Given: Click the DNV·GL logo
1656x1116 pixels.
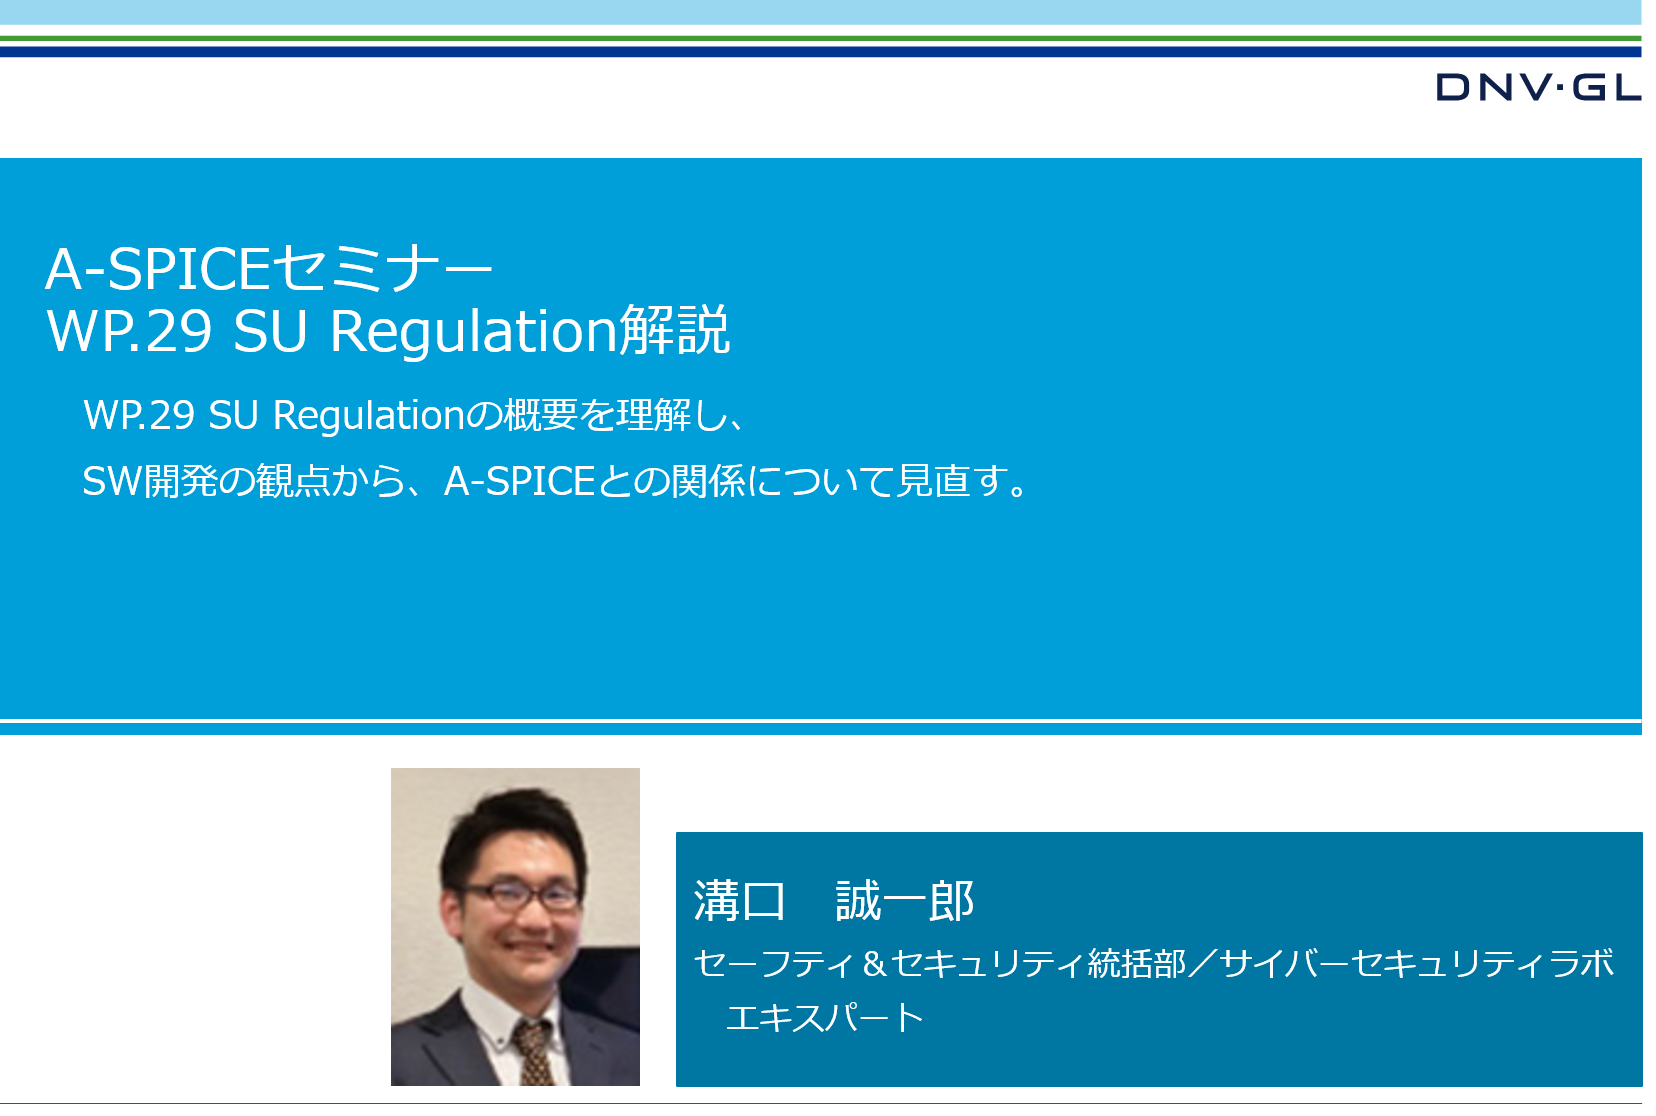Looking at the screenshot, I should [1538, 87].
